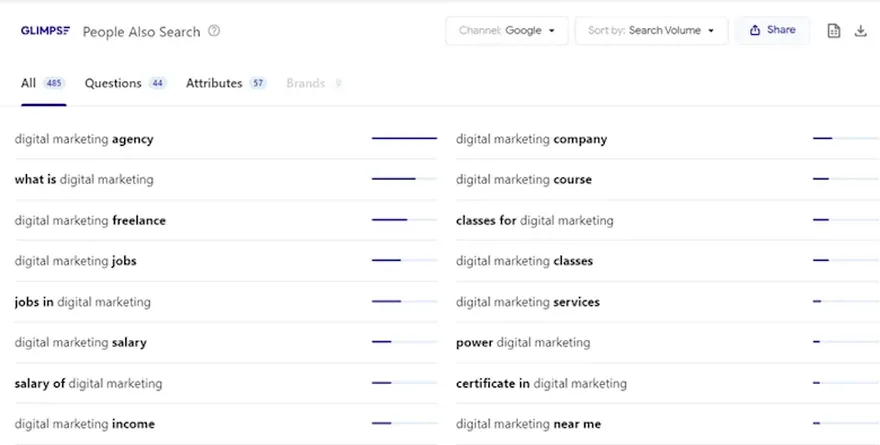Switch to the Attributes tab
The height and width of the screenshot is (445, 880).
click(x=226, y=84)
